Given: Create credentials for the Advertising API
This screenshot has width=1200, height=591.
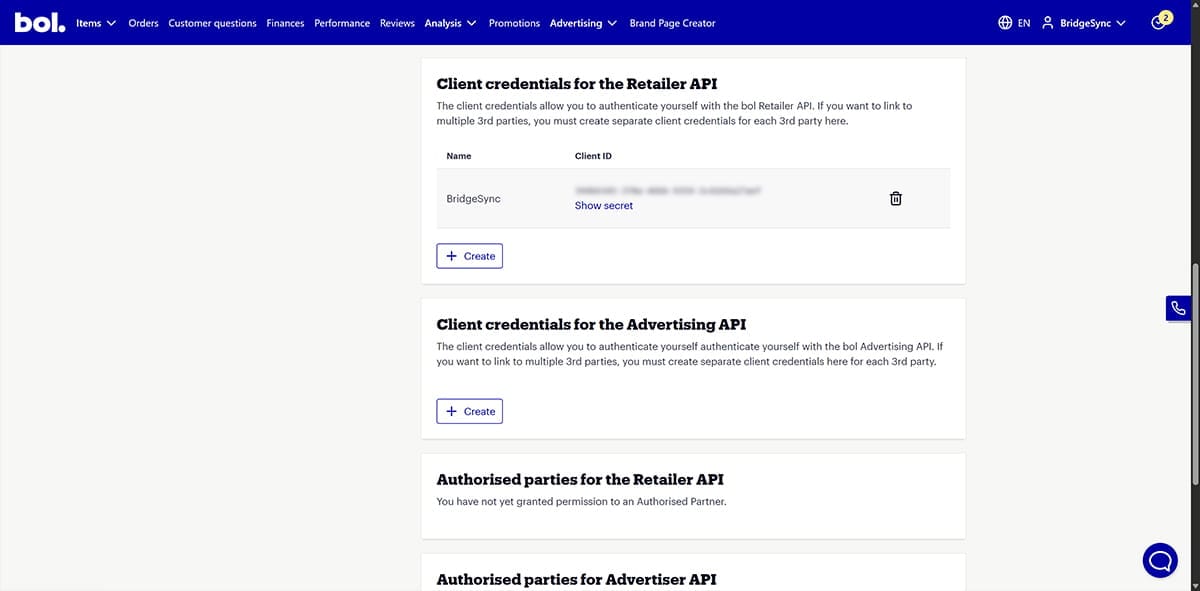Looking at the screenshot, I should tap(469, 411).
